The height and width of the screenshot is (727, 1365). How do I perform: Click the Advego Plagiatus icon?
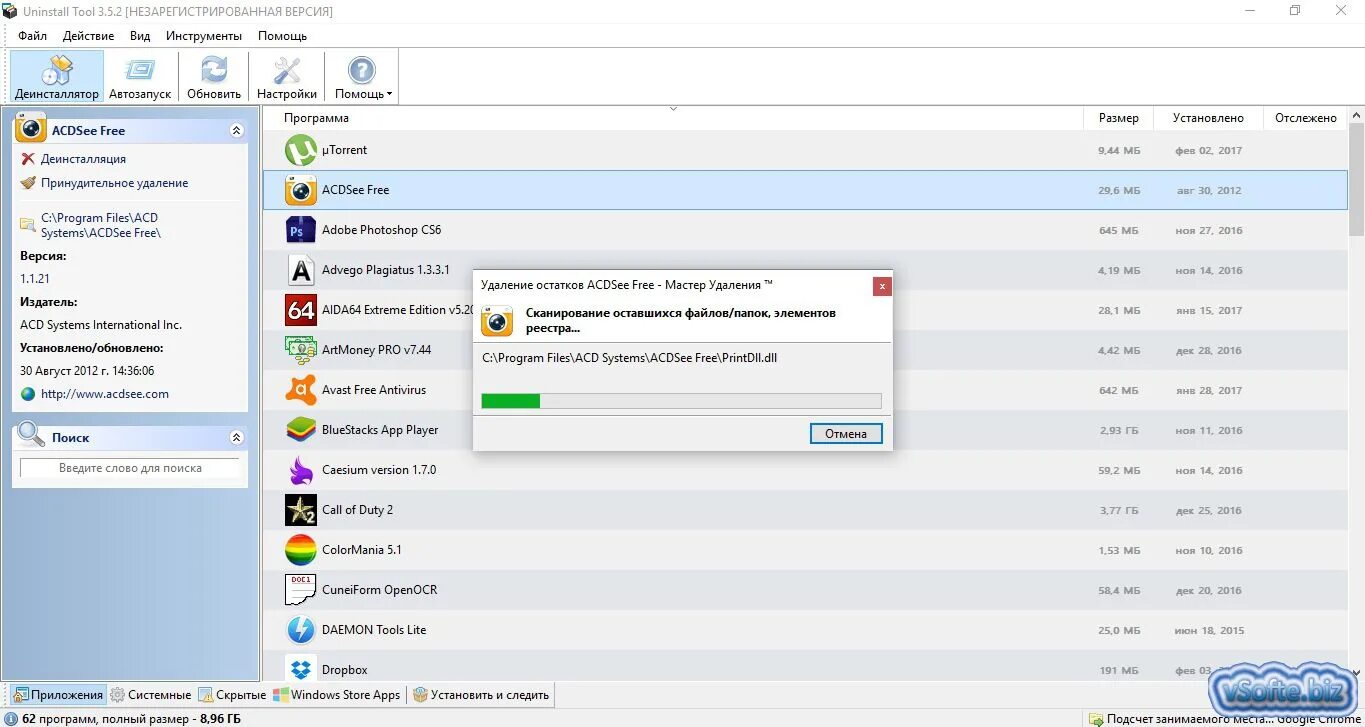(x=301, y=270)
